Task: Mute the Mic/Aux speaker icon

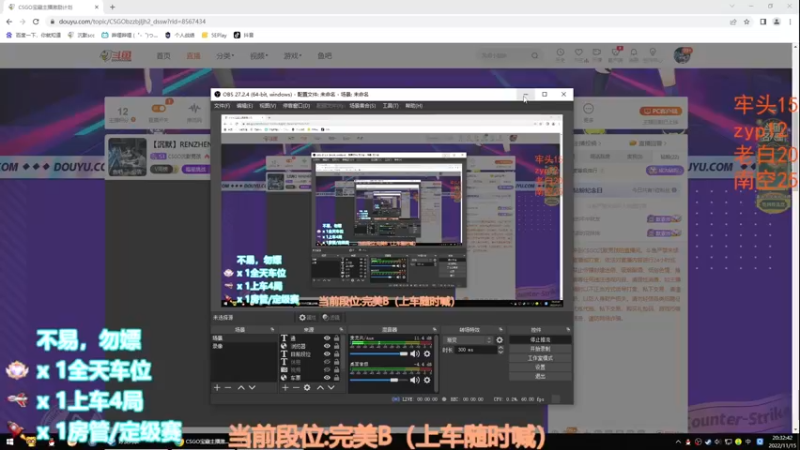Action: pos(415,354)
